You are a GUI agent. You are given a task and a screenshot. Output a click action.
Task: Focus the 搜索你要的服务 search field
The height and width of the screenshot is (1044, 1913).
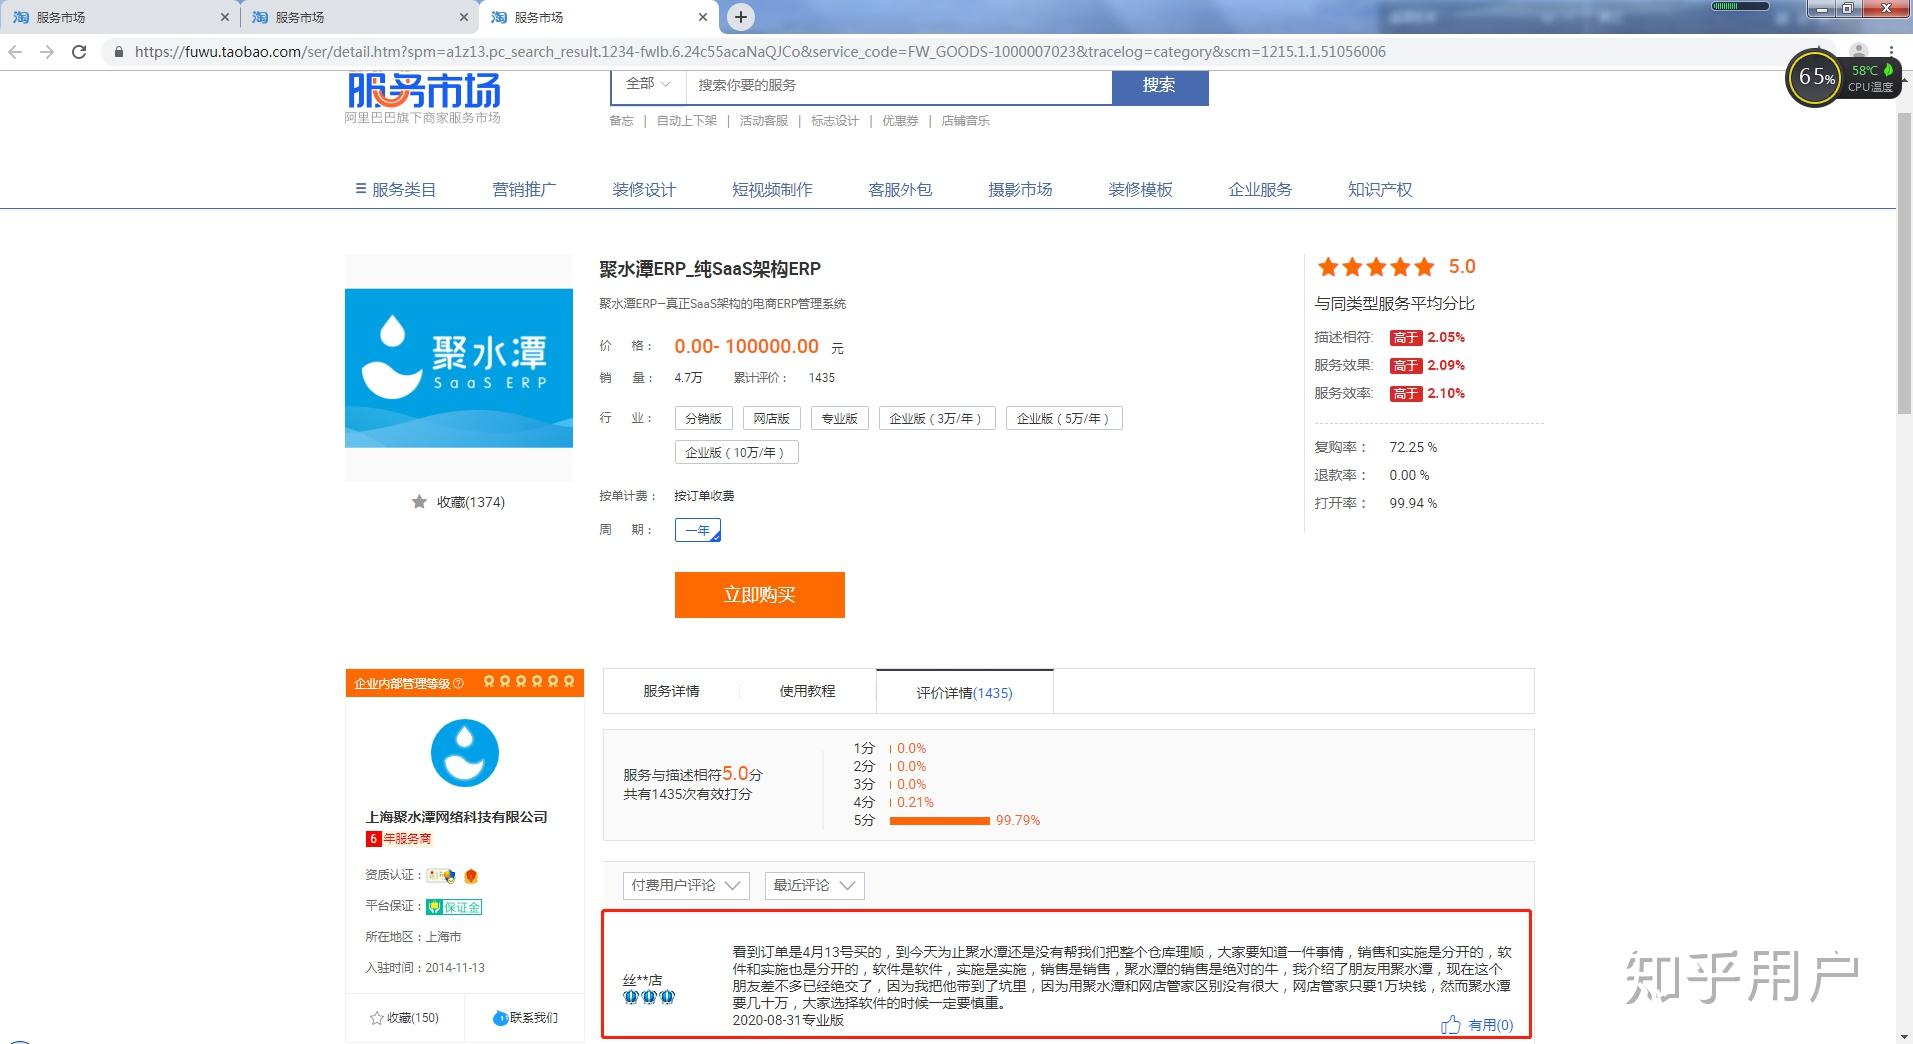coord(898,85)
